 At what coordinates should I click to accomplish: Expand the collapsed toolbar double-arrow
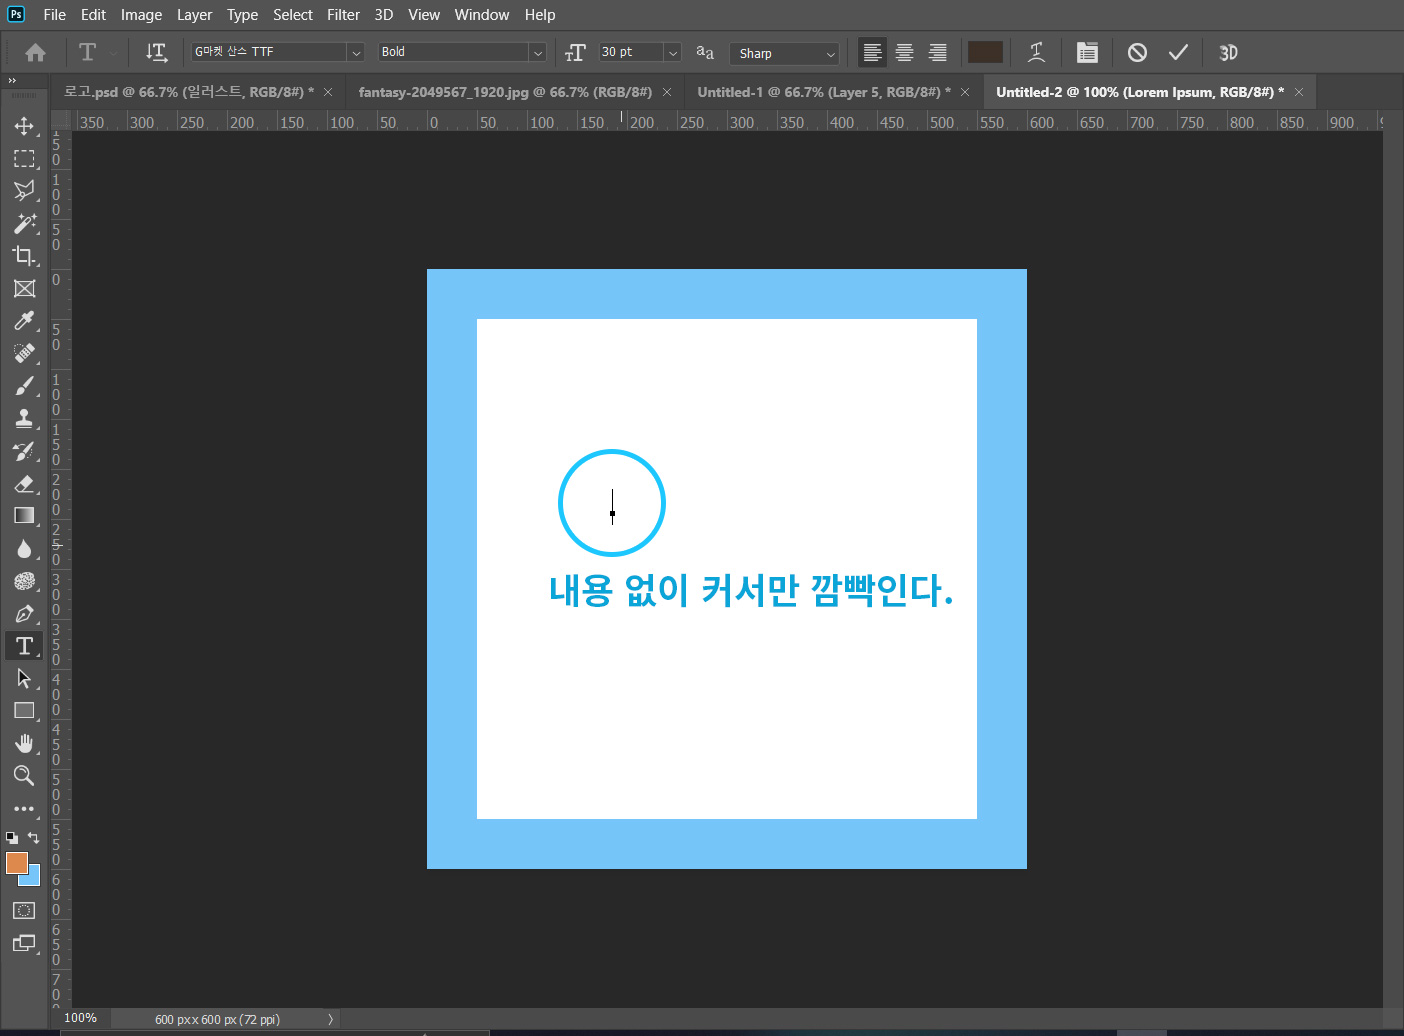point(12,81)
